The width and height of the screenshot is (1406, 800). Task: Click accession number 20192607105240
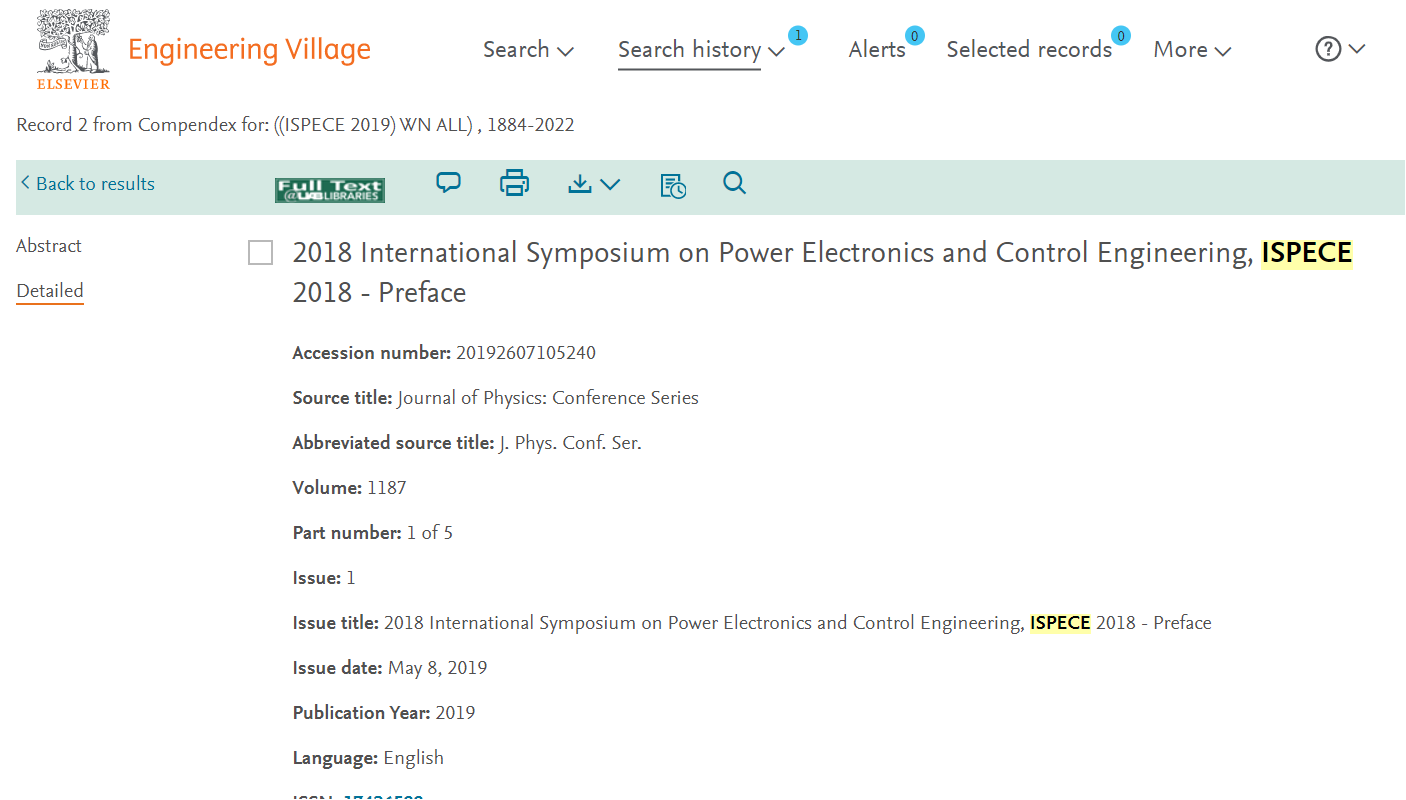click(526, 353)
